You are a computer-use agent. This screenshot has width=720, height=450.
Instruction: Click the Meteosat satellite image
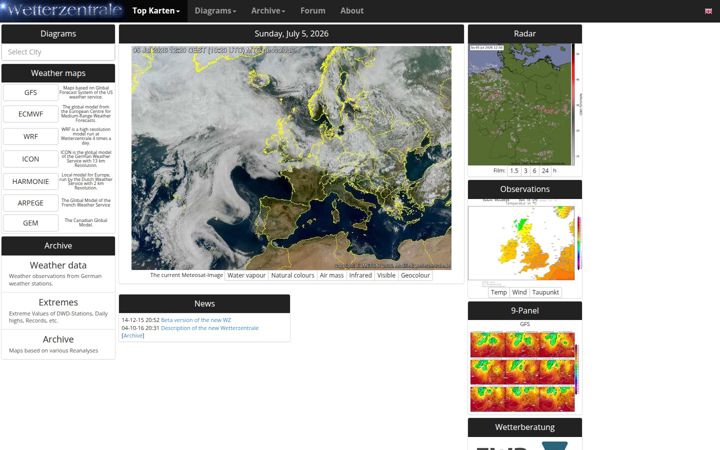[291, 158]
